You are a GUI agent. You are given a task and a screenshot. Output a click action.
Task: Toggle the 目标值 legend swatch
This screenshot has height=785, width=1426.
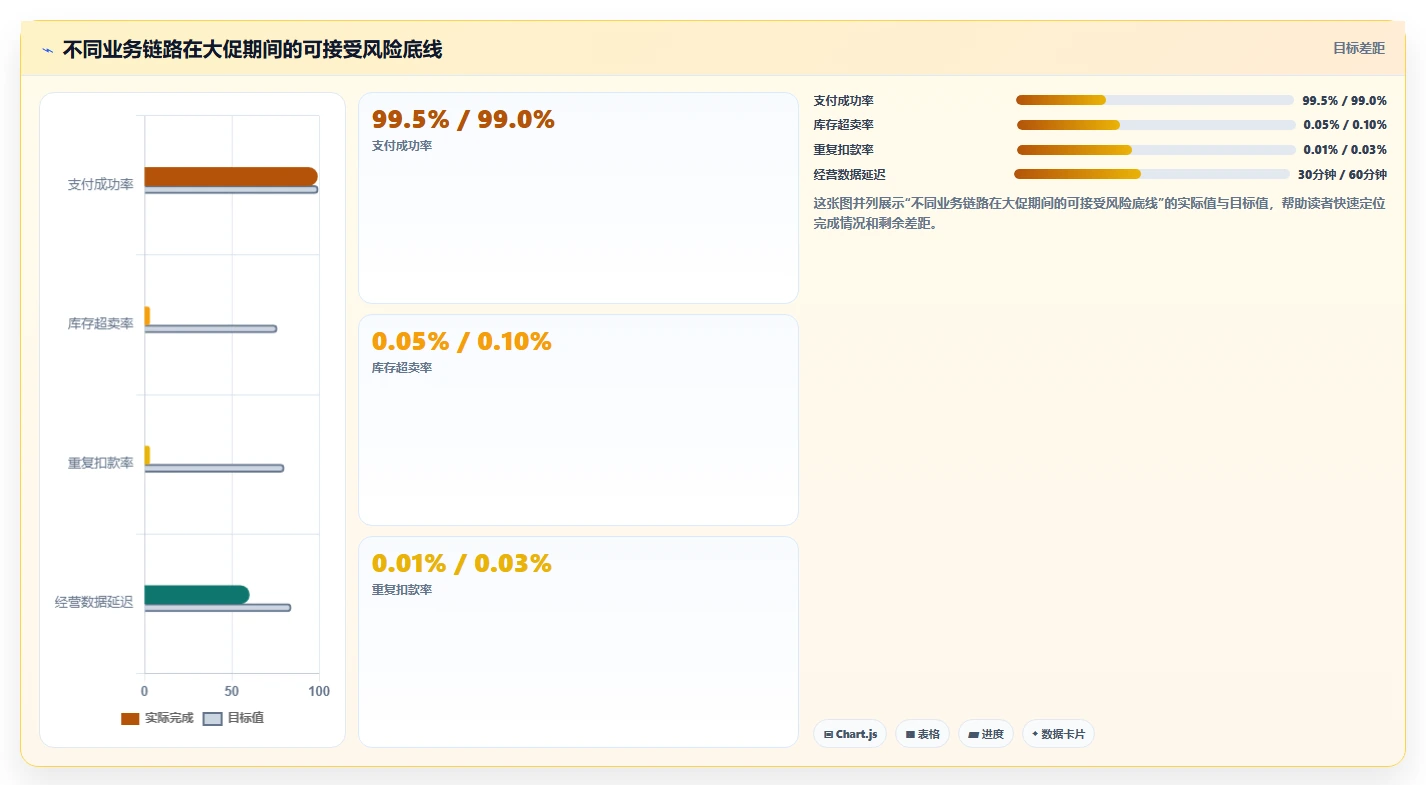[212, 719]
